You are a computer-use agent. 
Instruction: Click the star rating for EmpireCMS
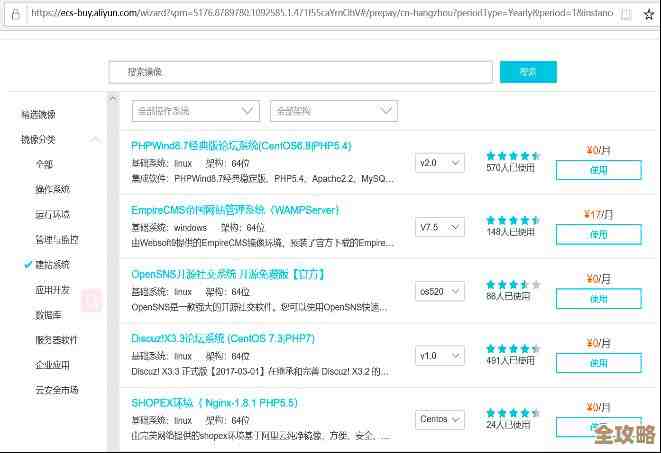[512, 220]
